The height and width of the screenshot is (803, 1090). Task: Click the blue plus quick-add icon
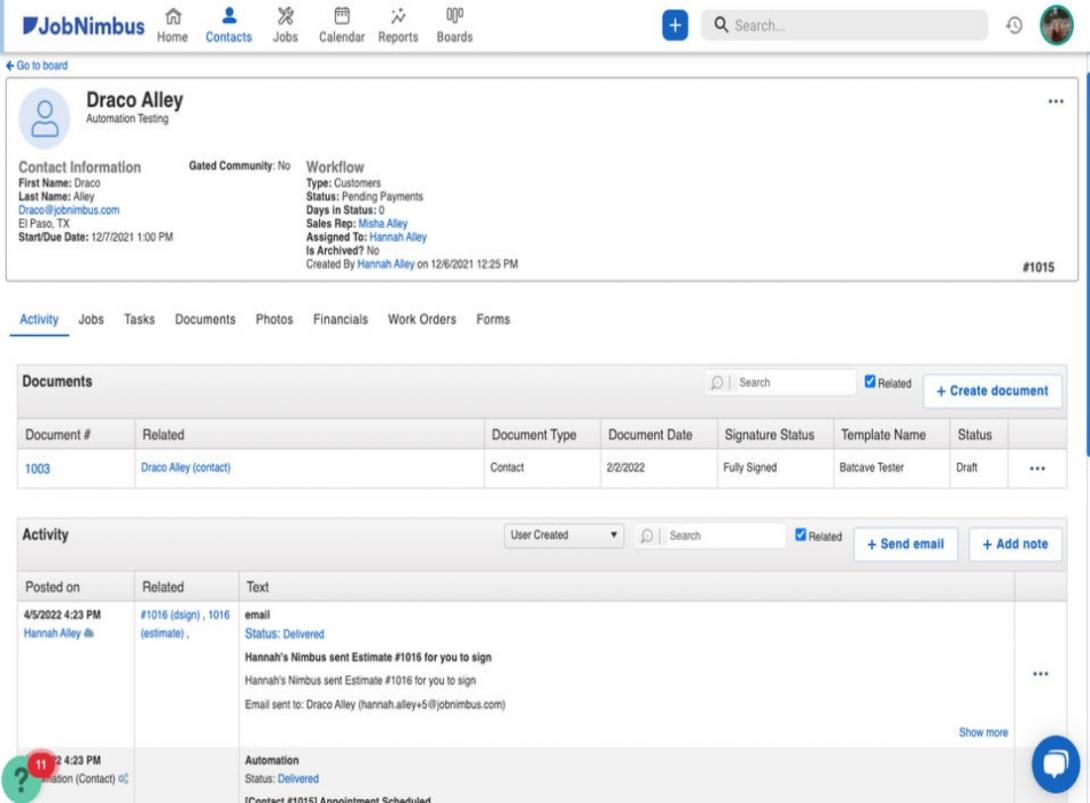(x=673, y=25)
